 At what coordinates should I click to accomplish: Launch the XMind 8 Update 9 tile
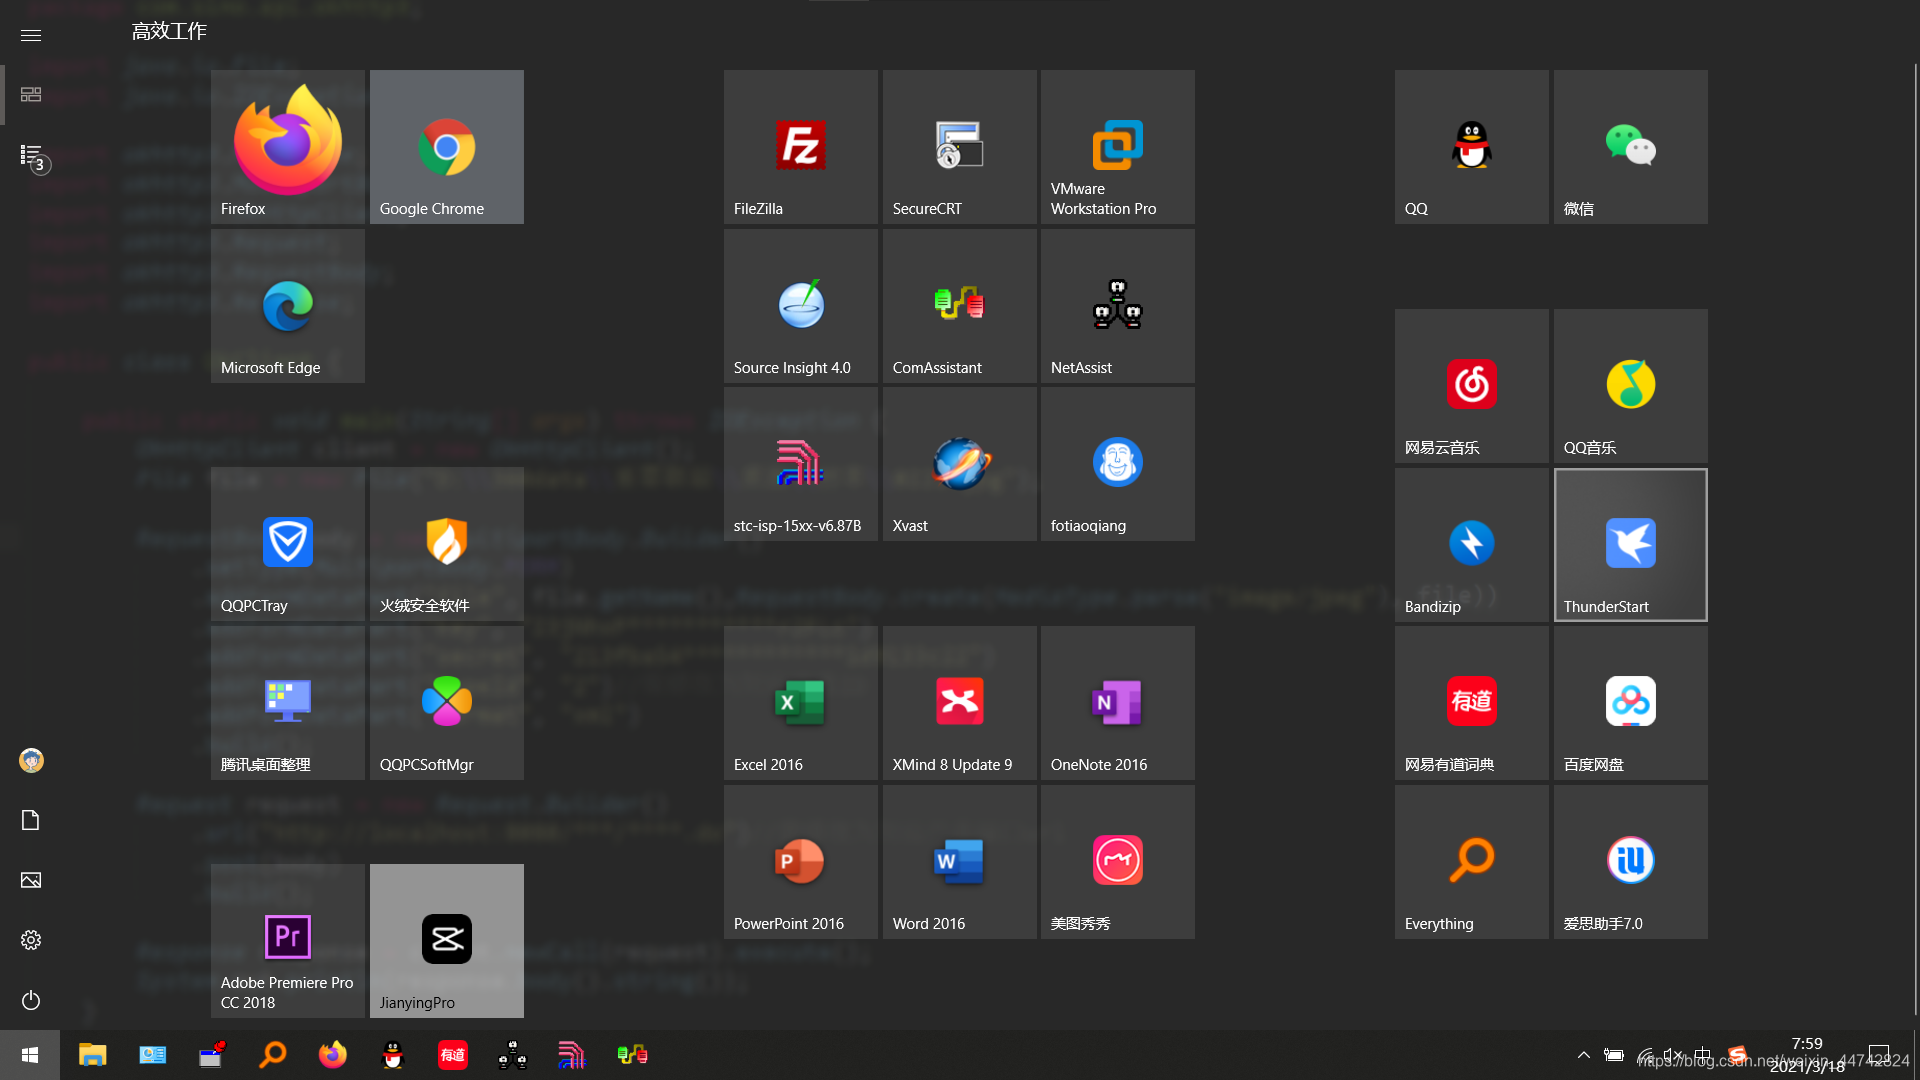point(959,703)
